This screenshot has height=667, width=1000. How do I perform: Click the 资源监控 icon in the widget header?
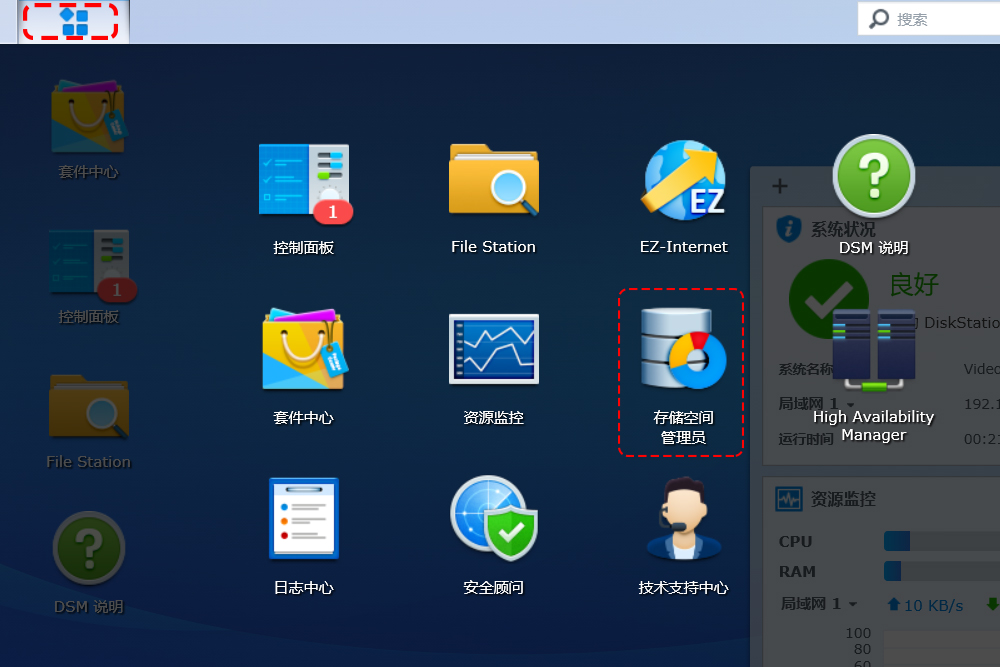click(789, 499)
